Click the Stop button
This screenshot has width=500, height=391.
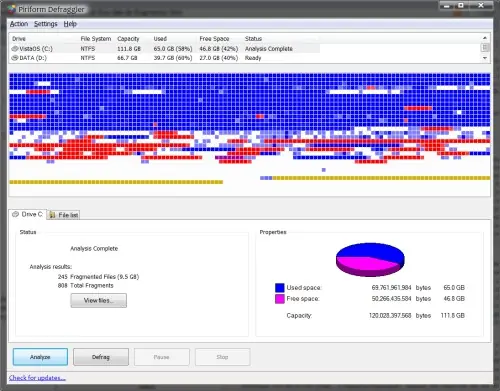coord(222,357)
